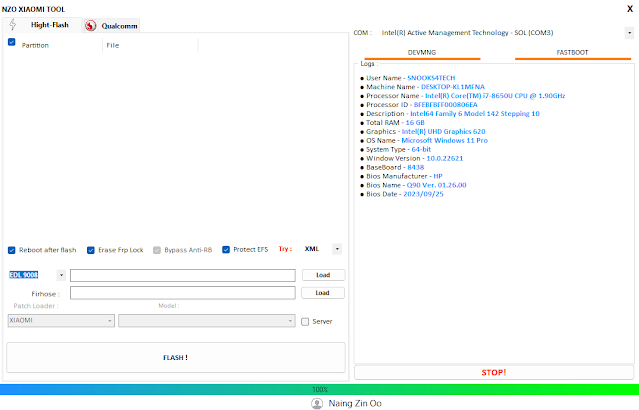Click the Graphics UHD Graphics 620 entry
The width and height of the screenshot is (639, 410).
pos(423,132)
